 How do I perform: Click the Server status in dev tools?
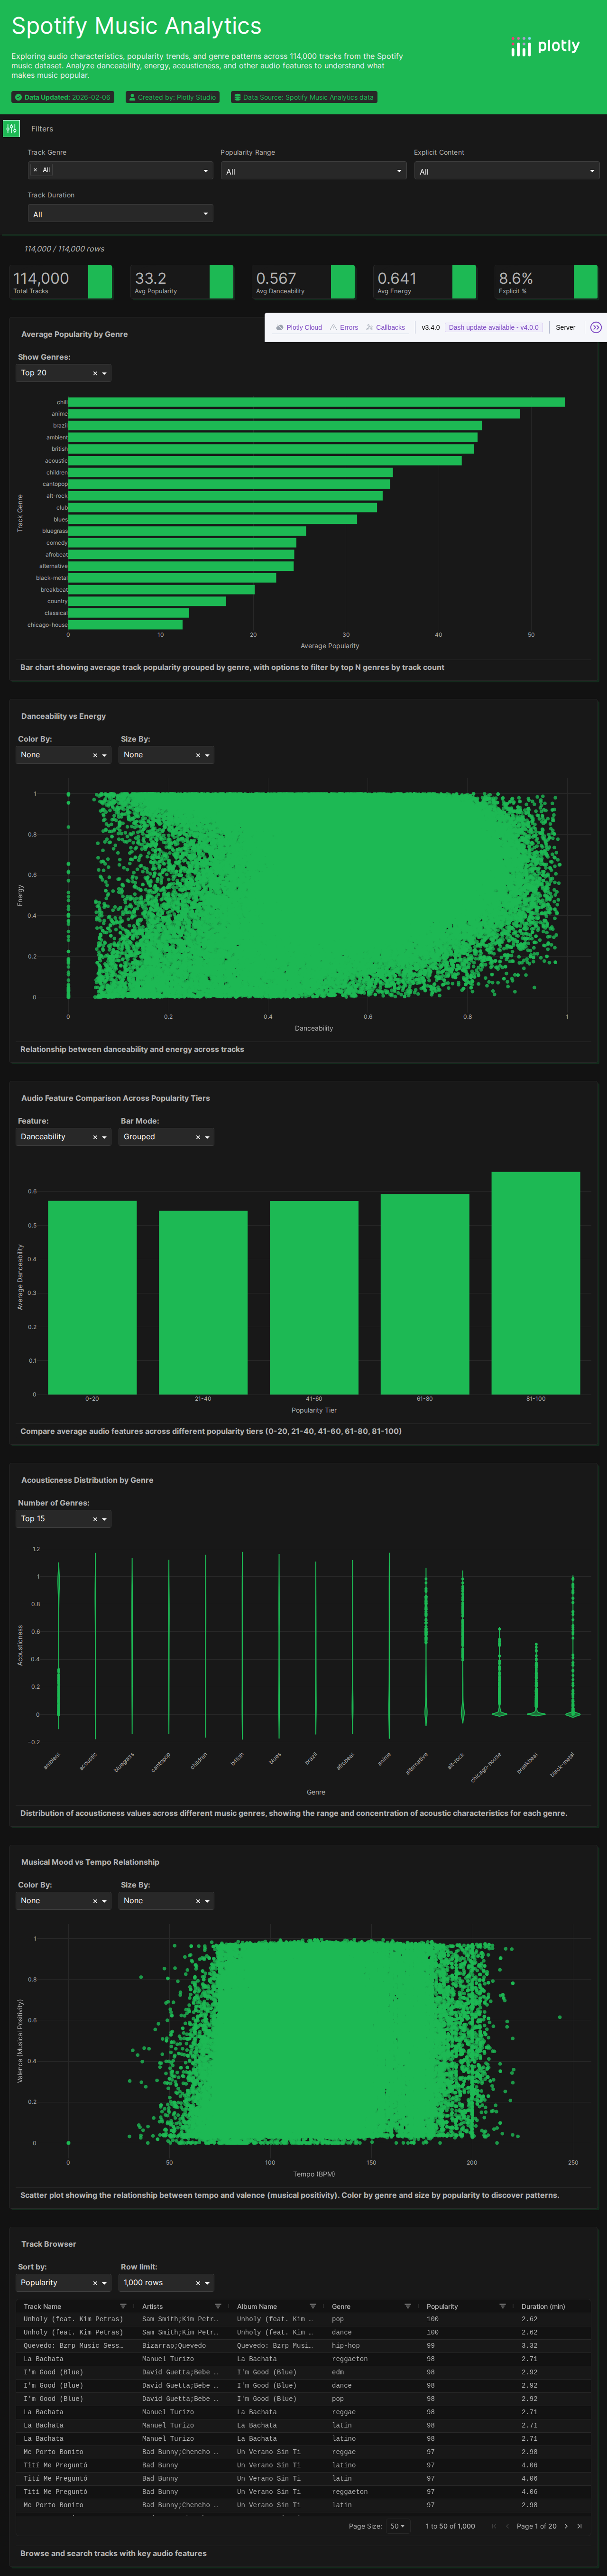566,327
